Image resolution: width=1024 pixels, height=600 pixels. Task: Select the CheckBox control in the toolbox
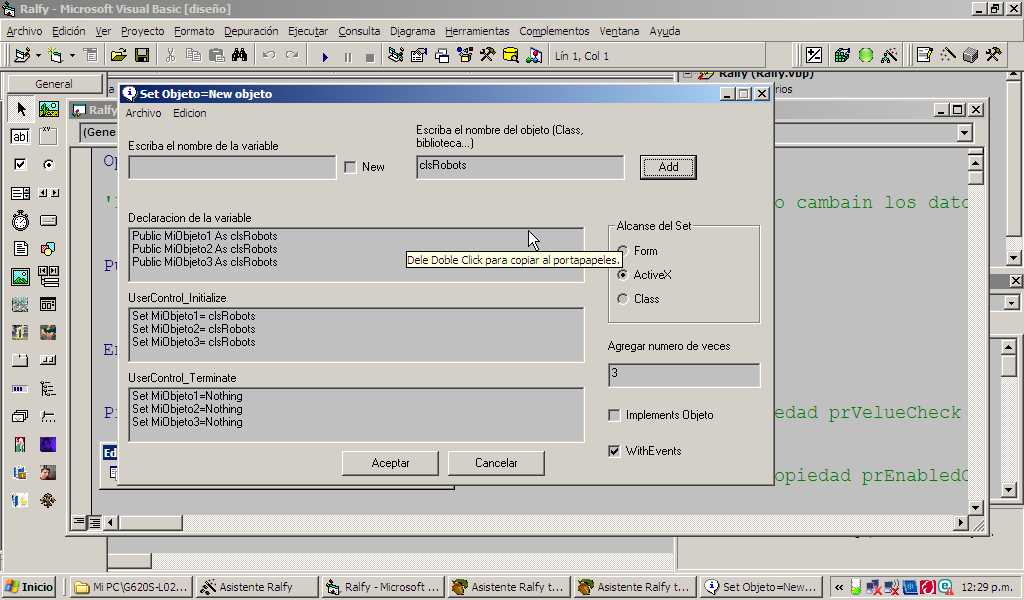[21, 165]
